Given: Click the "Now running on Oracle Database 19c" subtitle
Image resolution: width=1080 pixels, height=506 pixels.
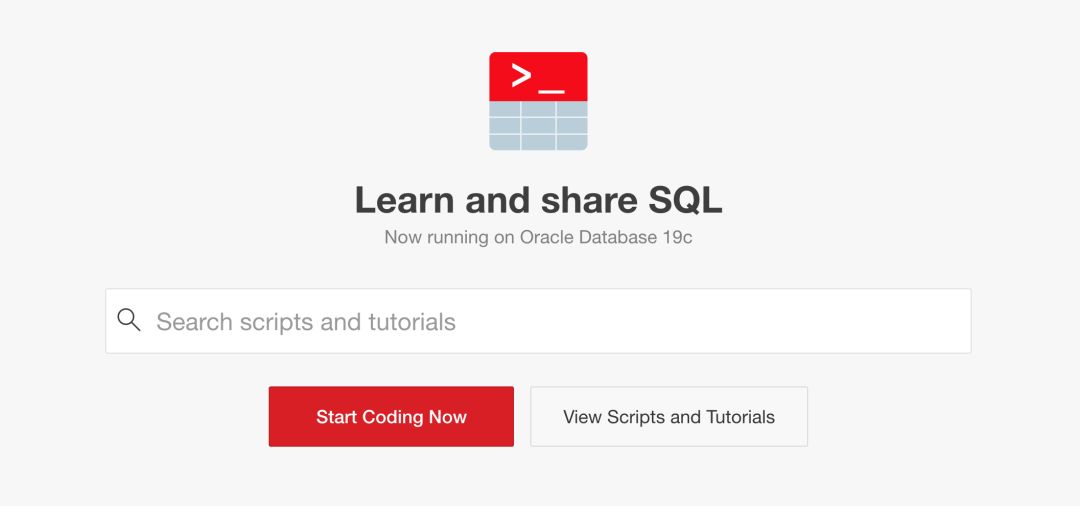Looking at the screenshot, I should click(538, 238).
